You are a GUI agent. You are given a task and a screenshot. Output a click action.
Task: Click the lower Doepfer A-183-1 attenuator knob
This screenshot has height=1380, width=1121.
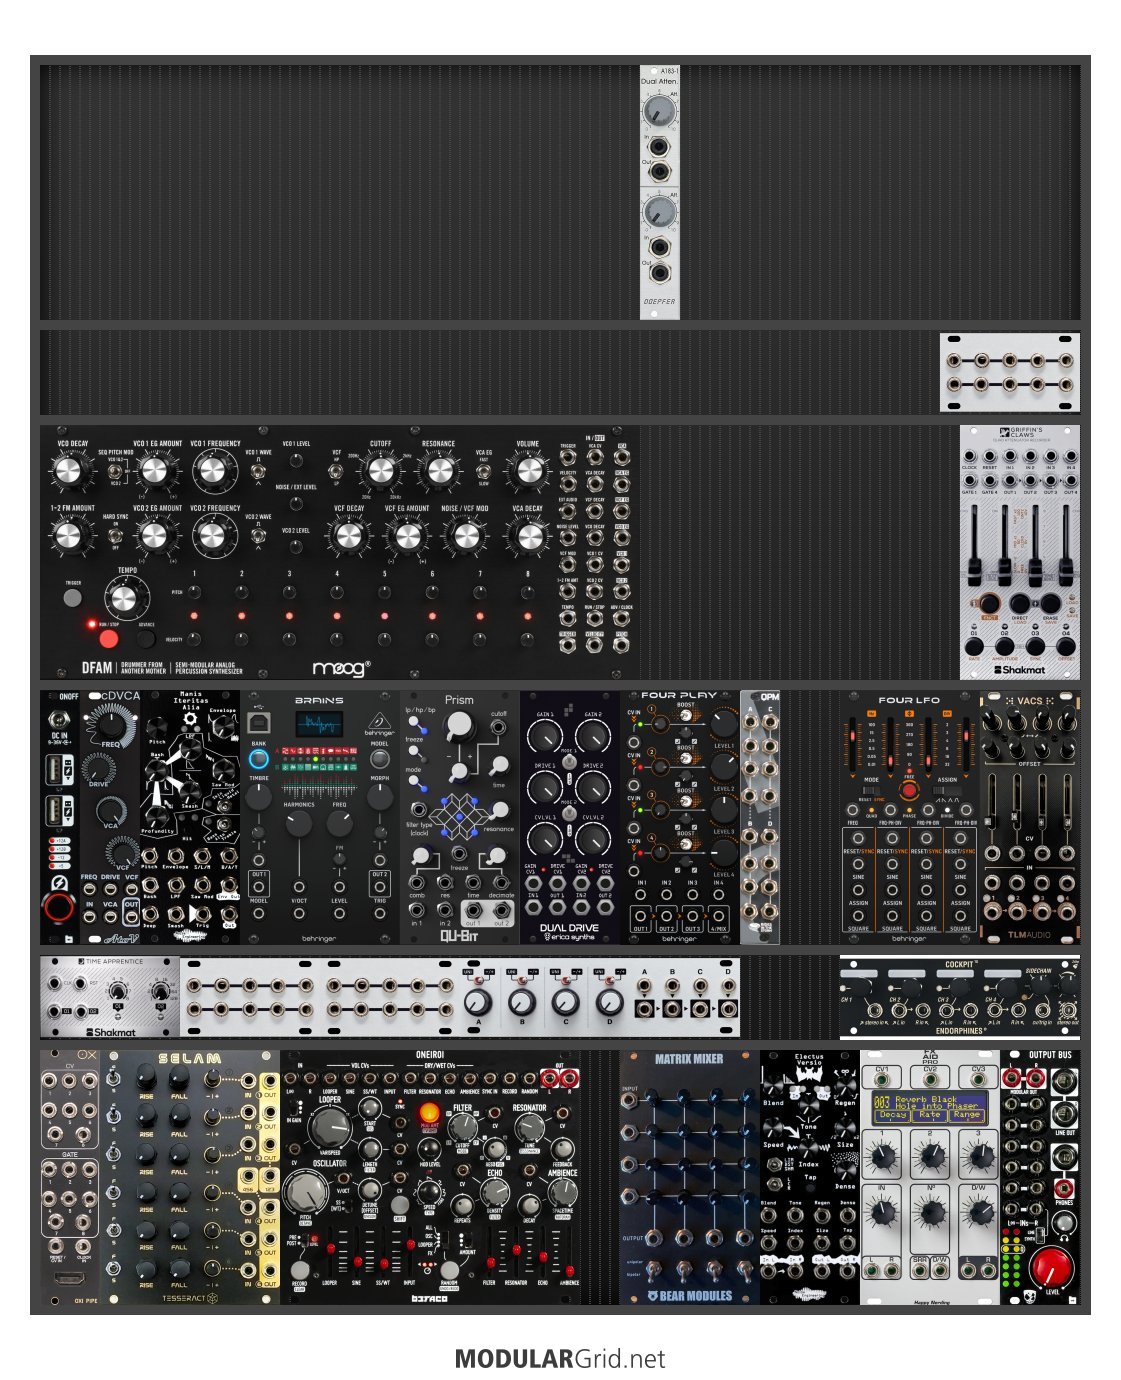(x=658, y=211)
